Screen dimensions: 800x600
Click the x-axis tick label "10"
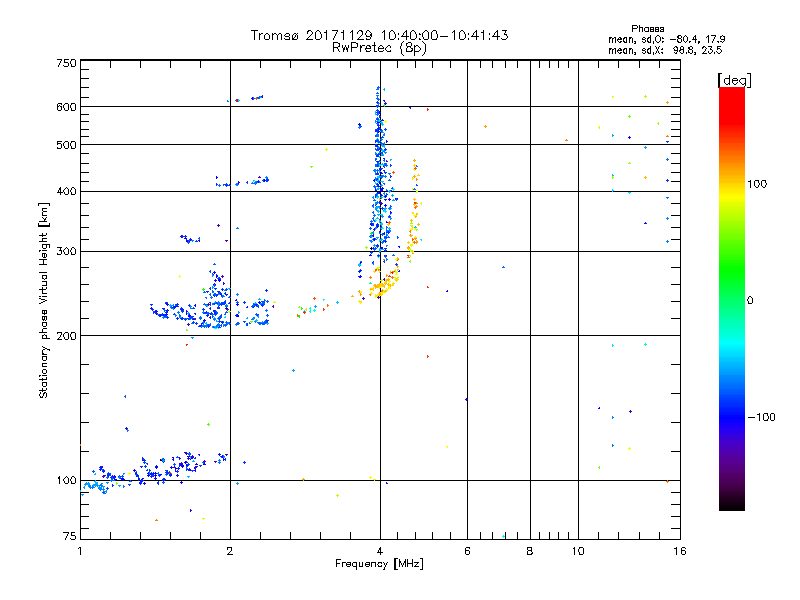point(578,551)
